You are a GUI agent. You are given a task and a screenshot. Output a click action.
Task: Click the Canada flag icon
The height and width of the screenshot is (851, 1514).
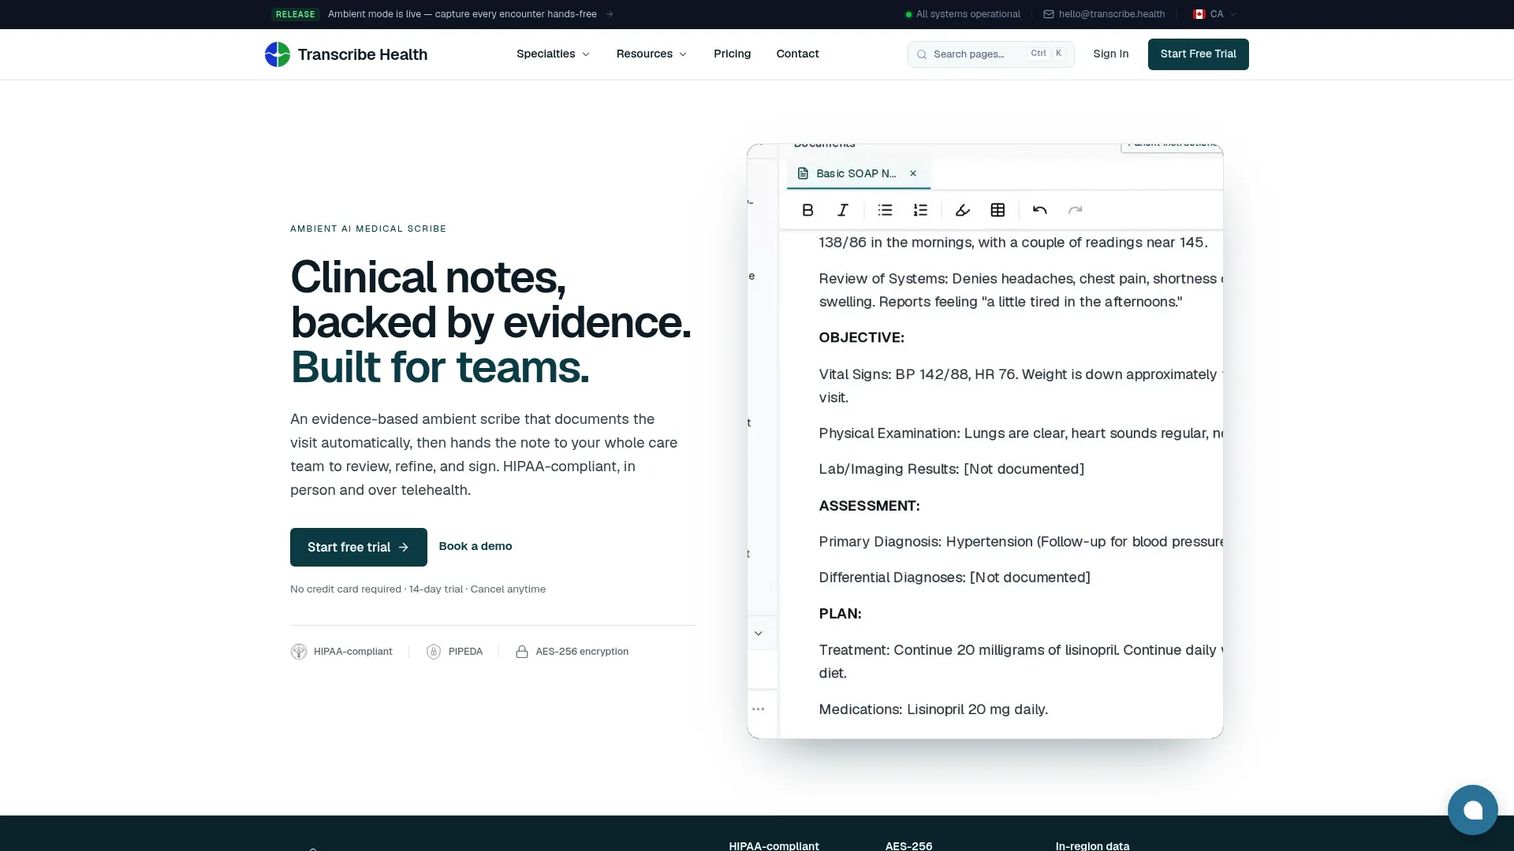pos(1199,14)
